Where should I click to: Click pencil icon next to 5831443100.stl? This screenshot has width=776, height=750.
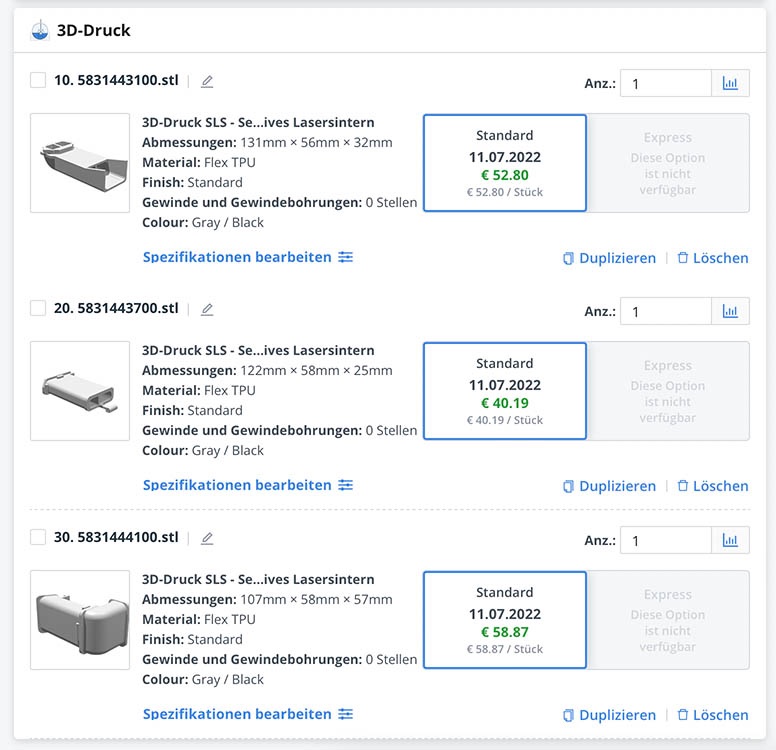[207, 82]
